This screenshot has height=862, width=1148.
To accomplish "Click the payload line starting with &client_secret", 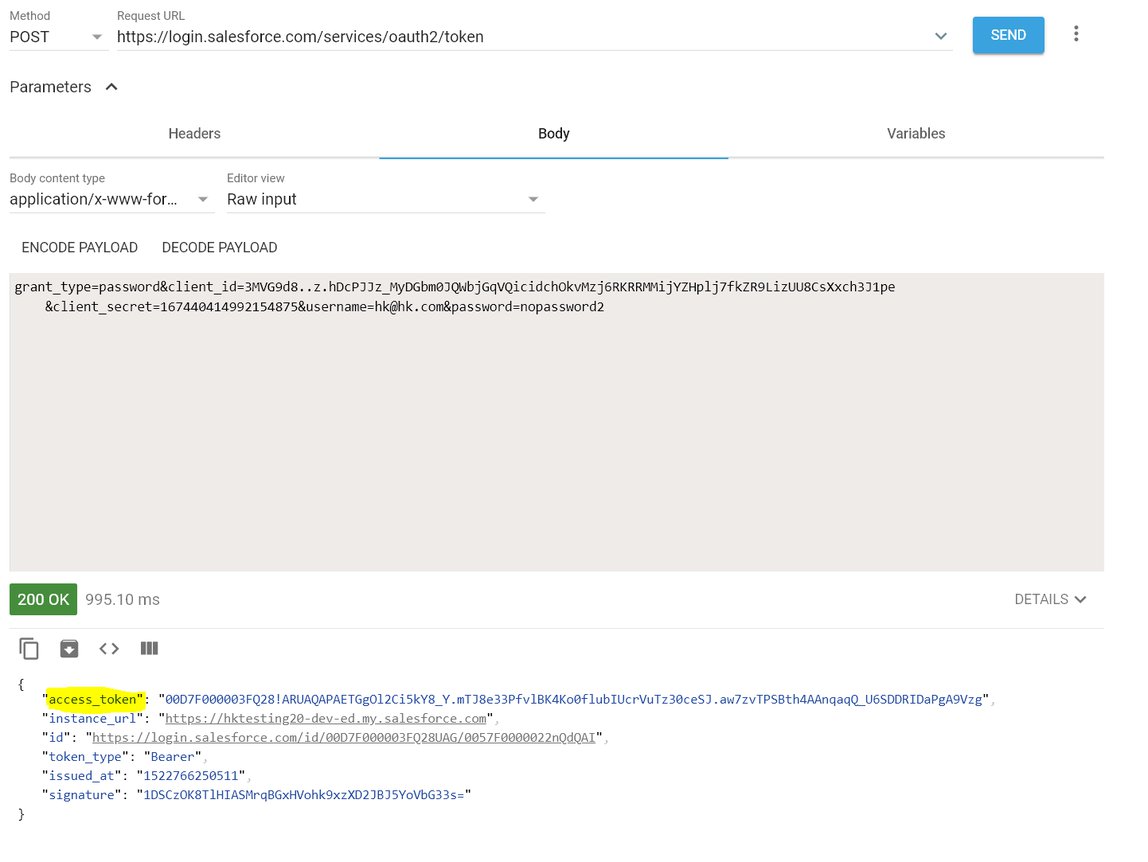I will (324, 307).
